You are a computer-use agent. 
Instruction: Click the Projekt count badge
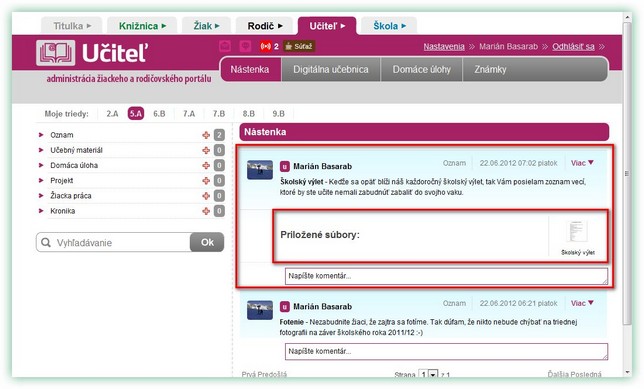(219, 181)
